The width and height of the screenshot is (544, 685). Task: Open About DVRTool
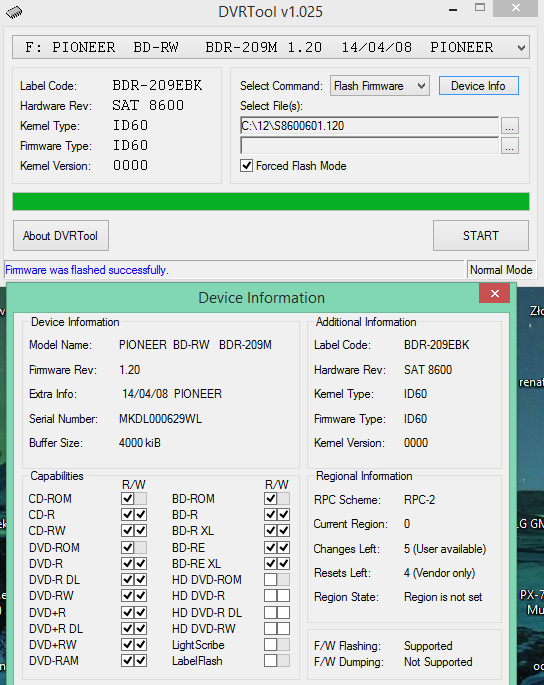[x=61, y=235]
